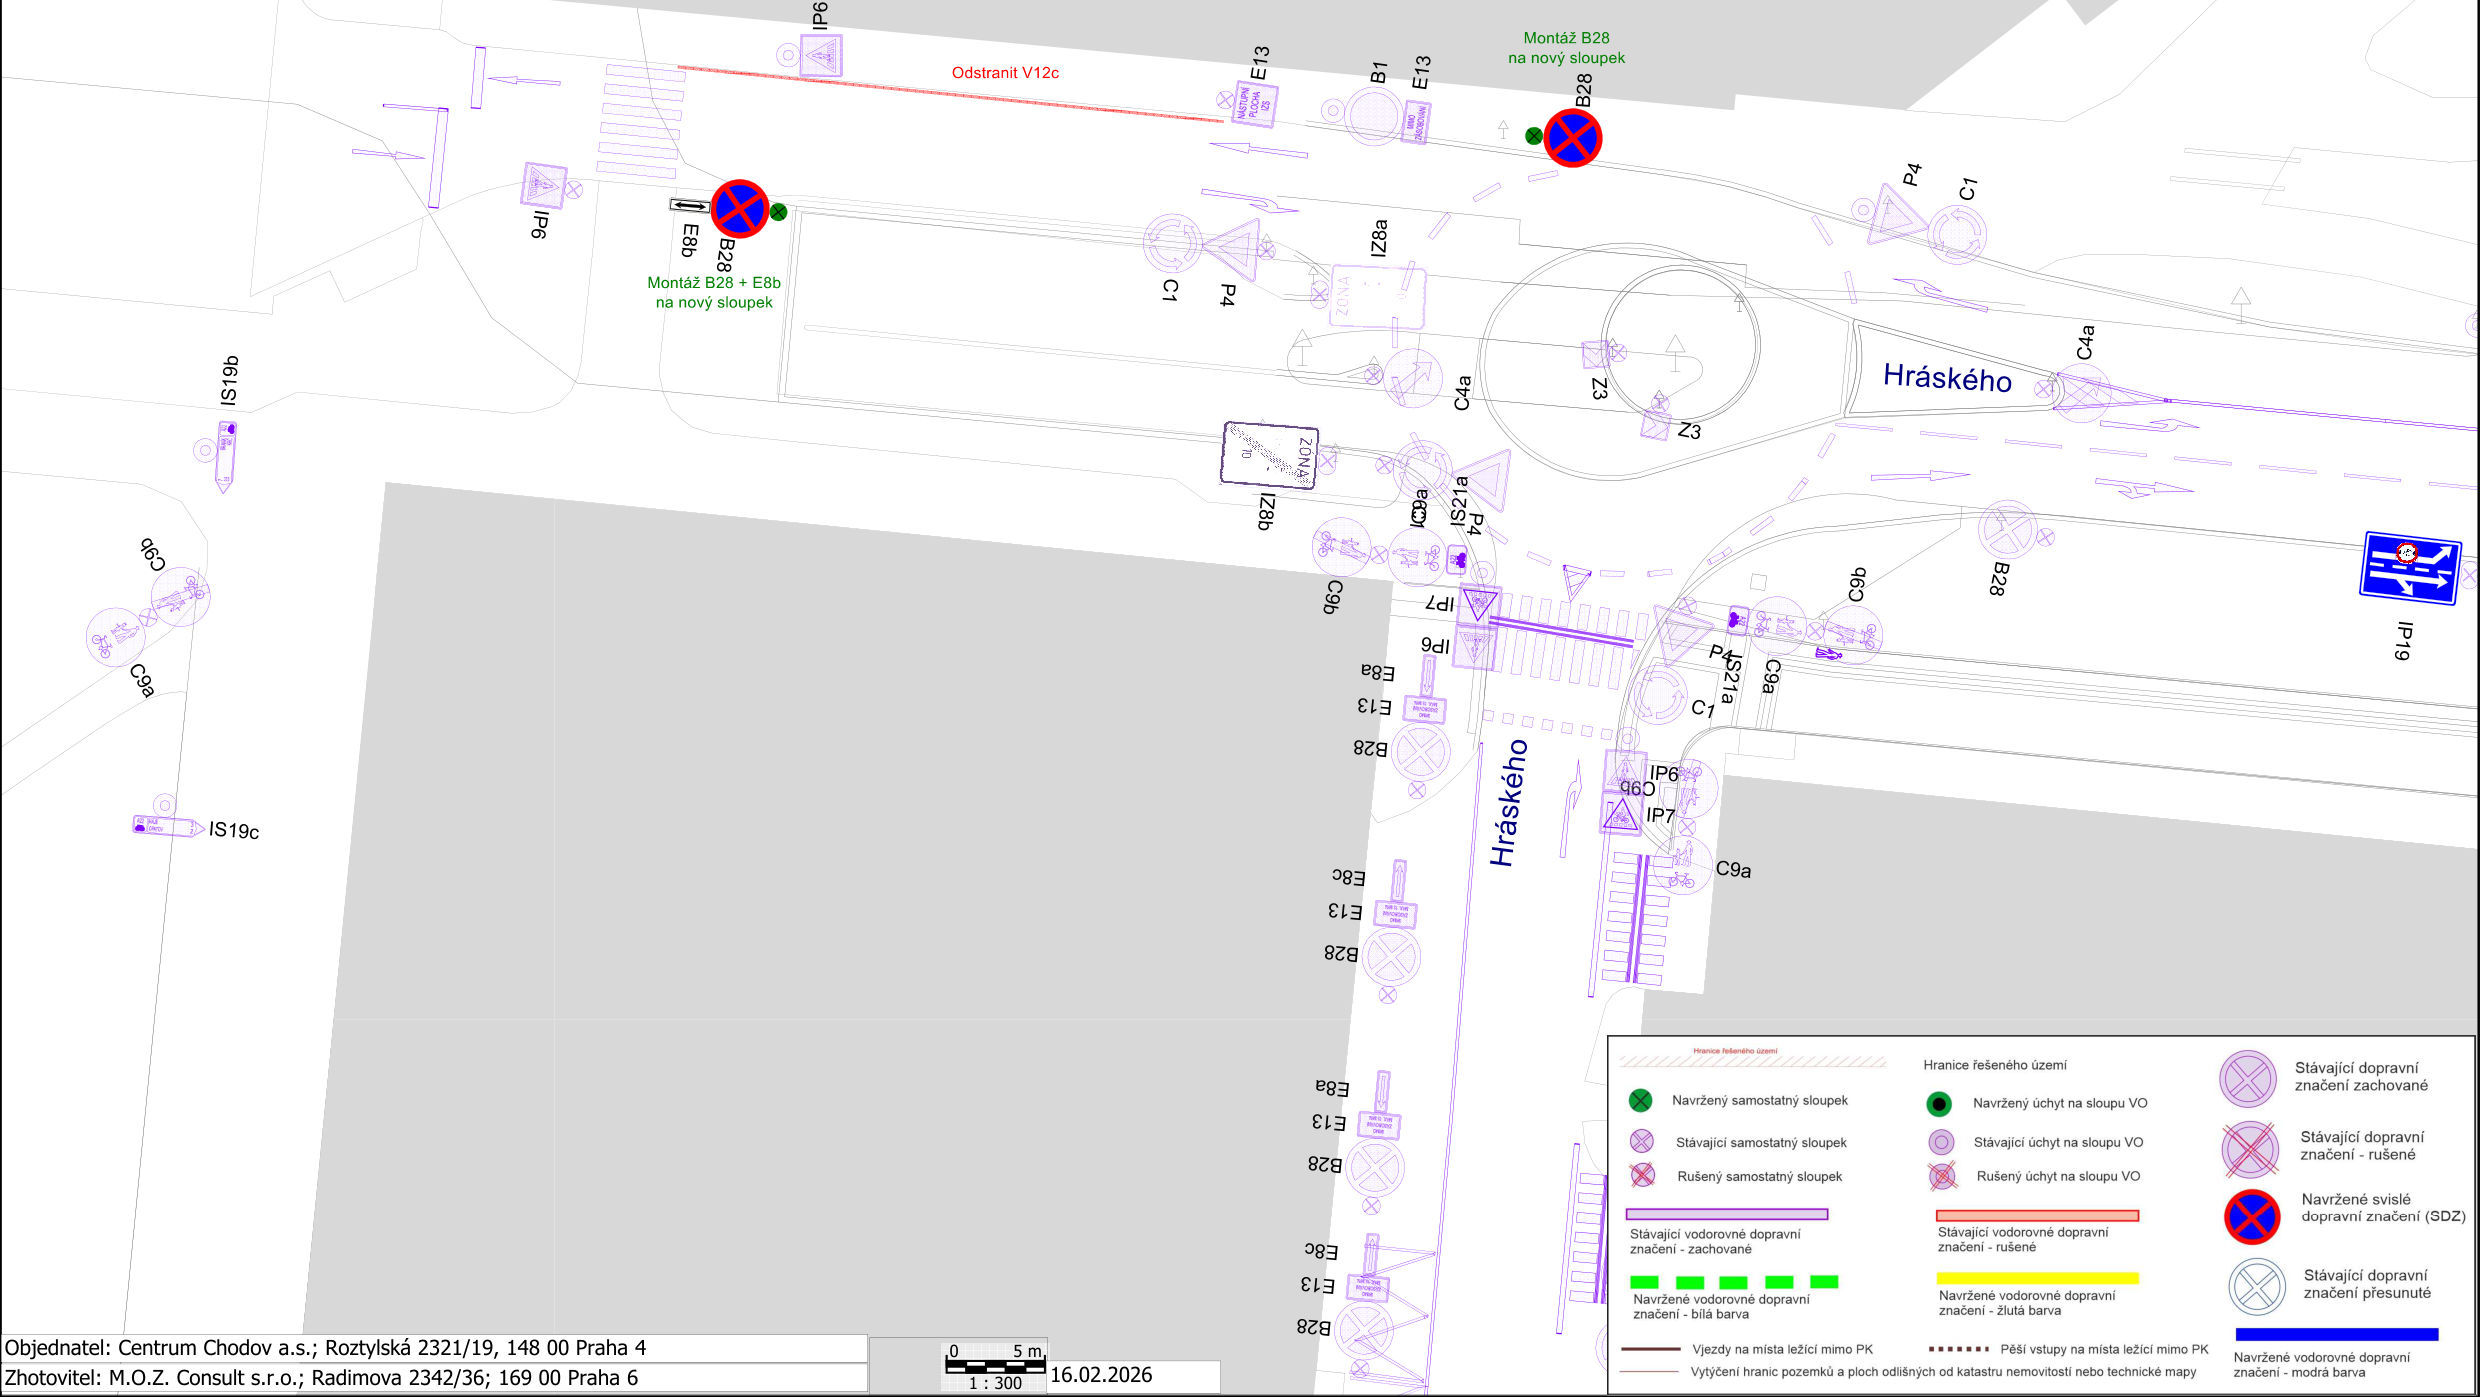
Task: Click the green post marker right of the B28 + E8b sign
Action: [779, 212]
